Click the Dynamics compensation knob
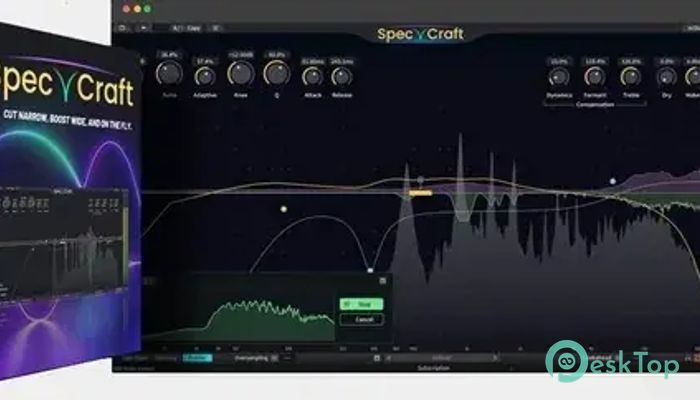This screenshot has height=400, width=700. click(559, 76)
